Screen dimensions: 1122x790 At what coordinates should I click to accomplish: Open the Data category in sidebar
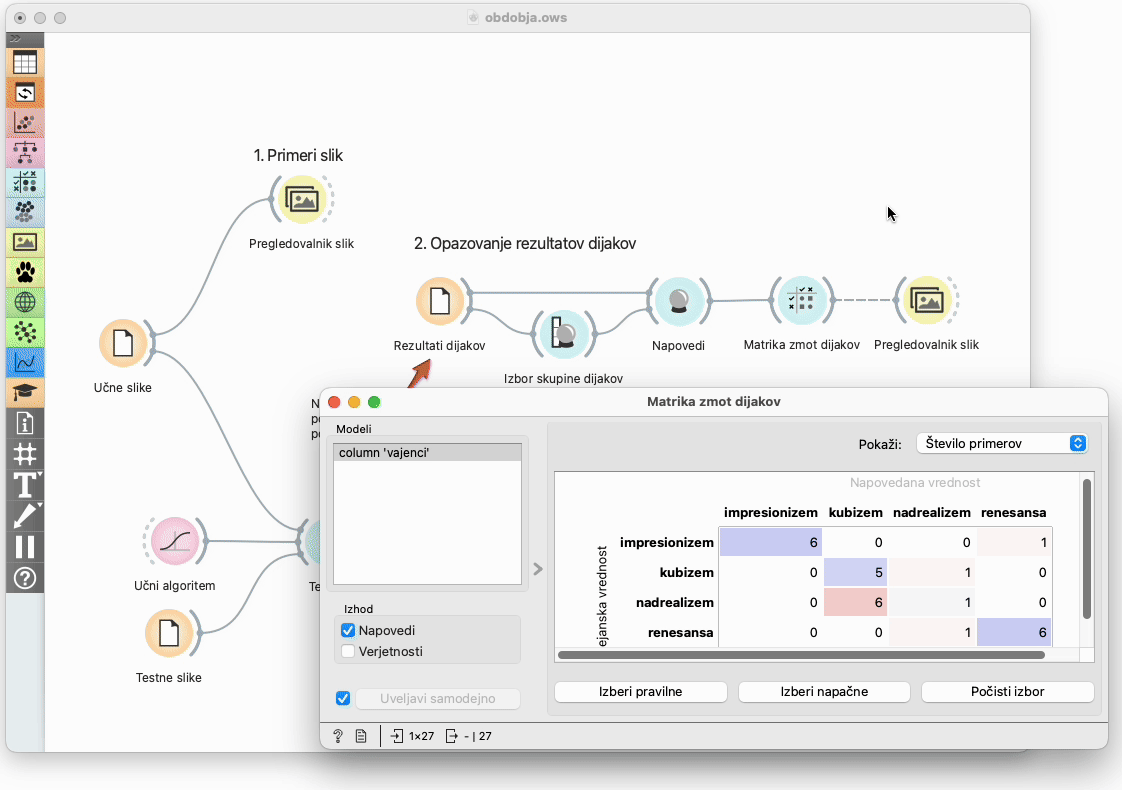pos(25,63)
